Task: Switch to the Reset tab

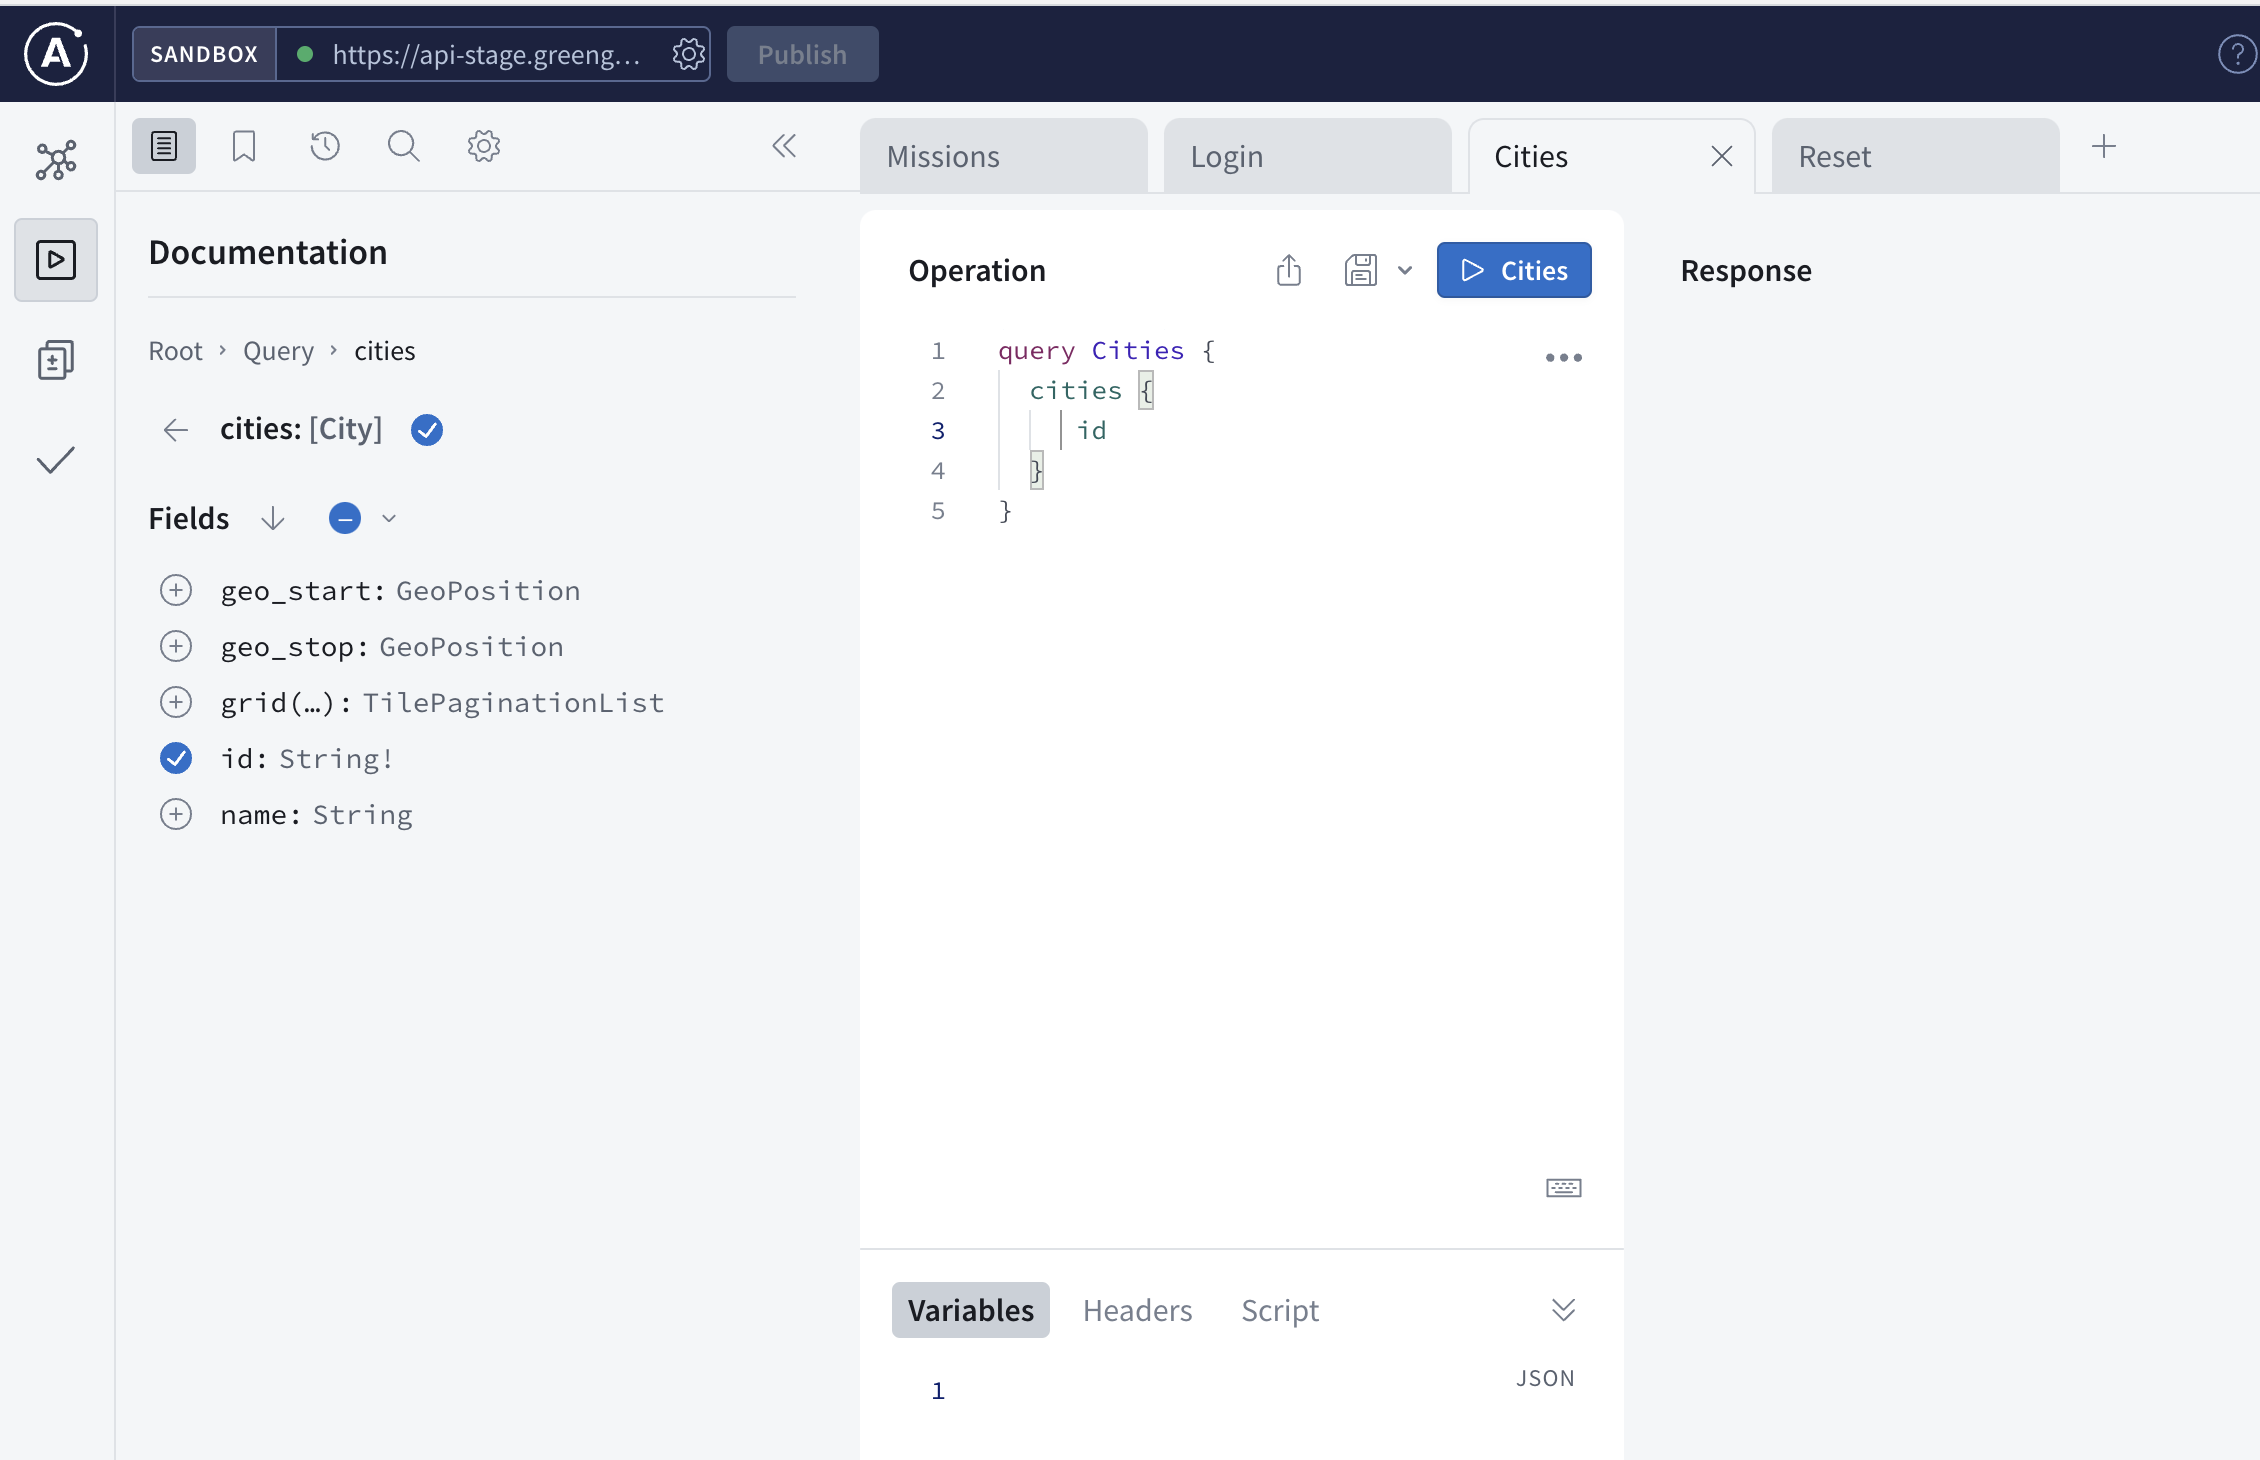Action: point(1915,156)
